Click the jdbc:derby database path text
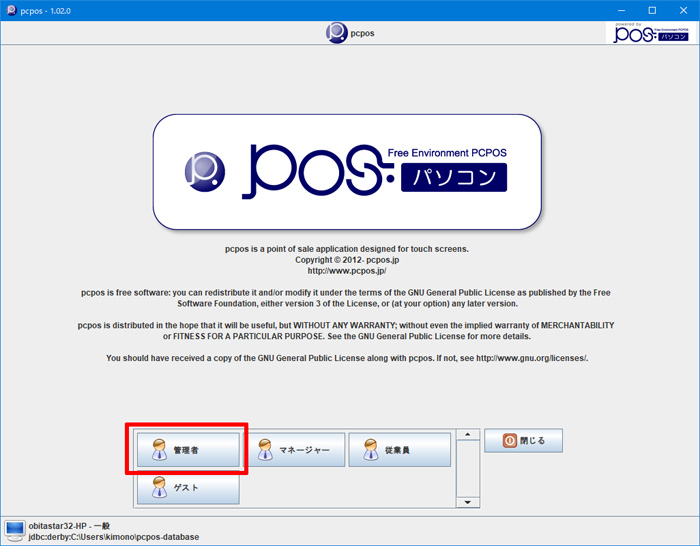 114,537
